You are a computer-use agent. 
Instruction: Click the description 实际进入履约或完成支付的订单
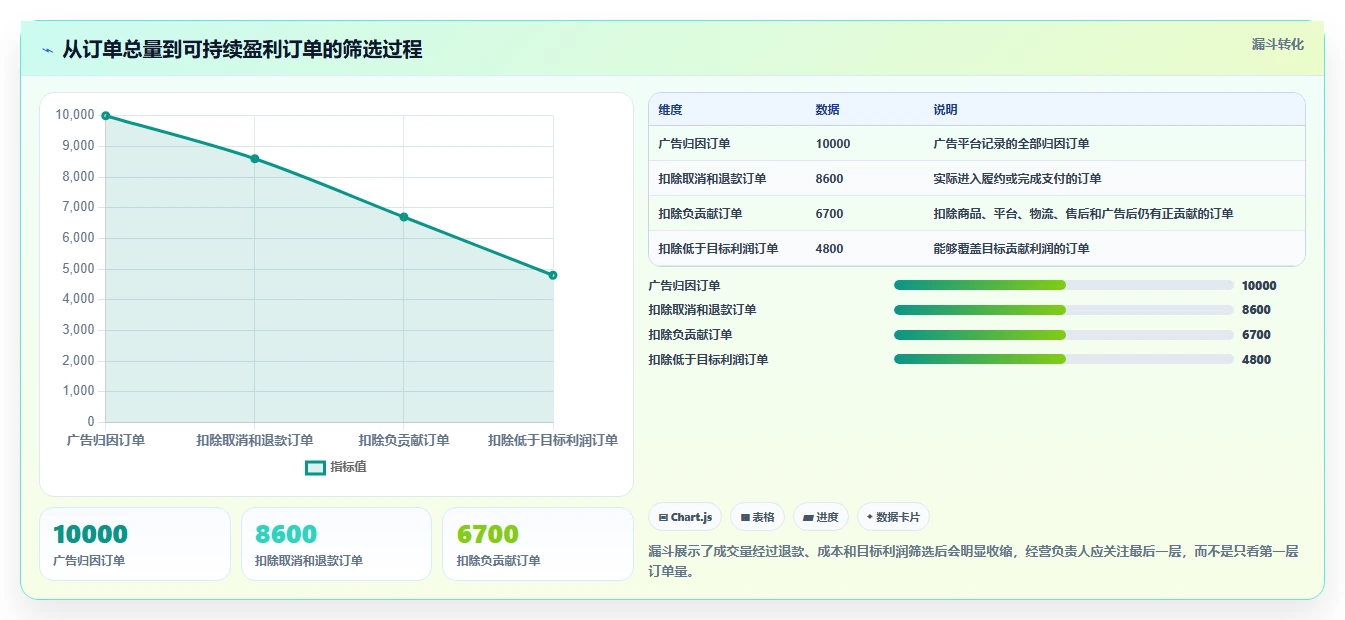pyautogui.click(x=1017, y=179)
